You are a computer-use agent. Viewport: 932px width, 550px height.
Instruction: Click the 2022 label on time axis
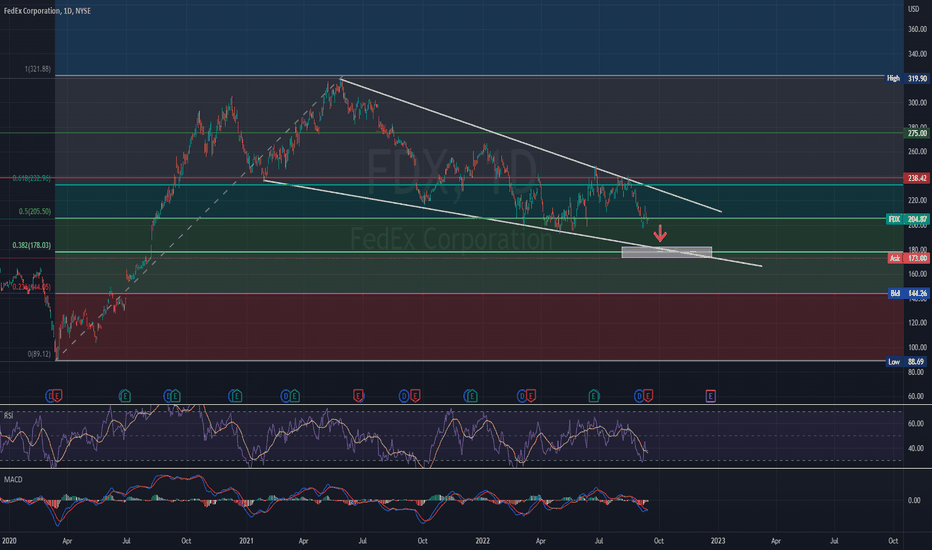pos(483,540)
